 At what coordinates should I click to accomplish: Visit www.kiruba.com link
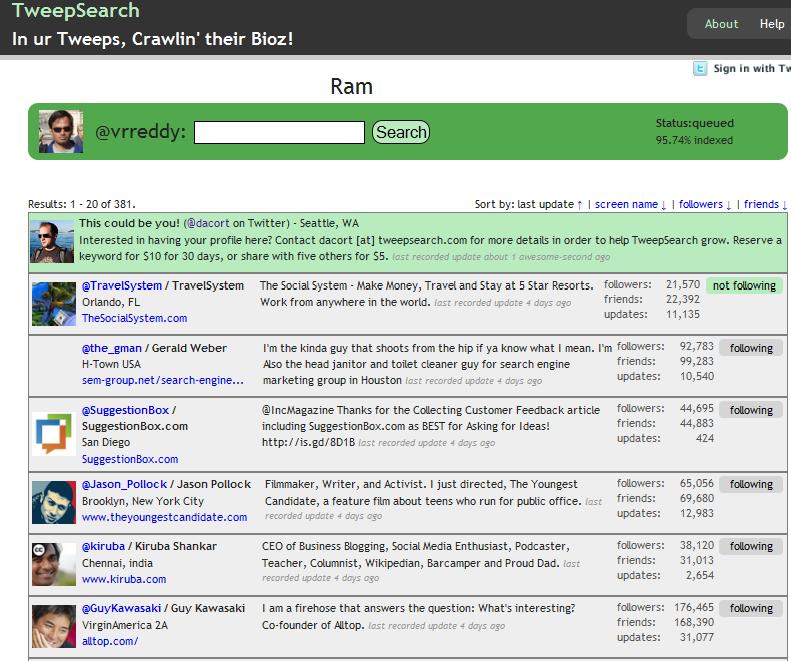(124, 579)
